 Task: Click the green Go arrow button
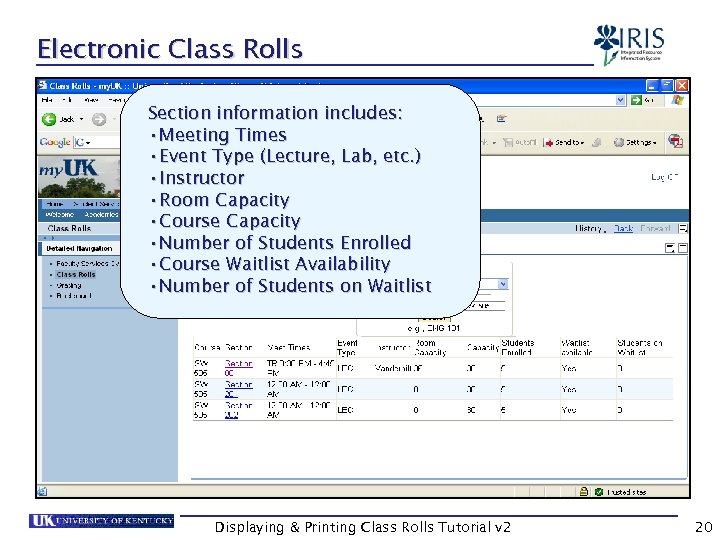click(636, 100)
